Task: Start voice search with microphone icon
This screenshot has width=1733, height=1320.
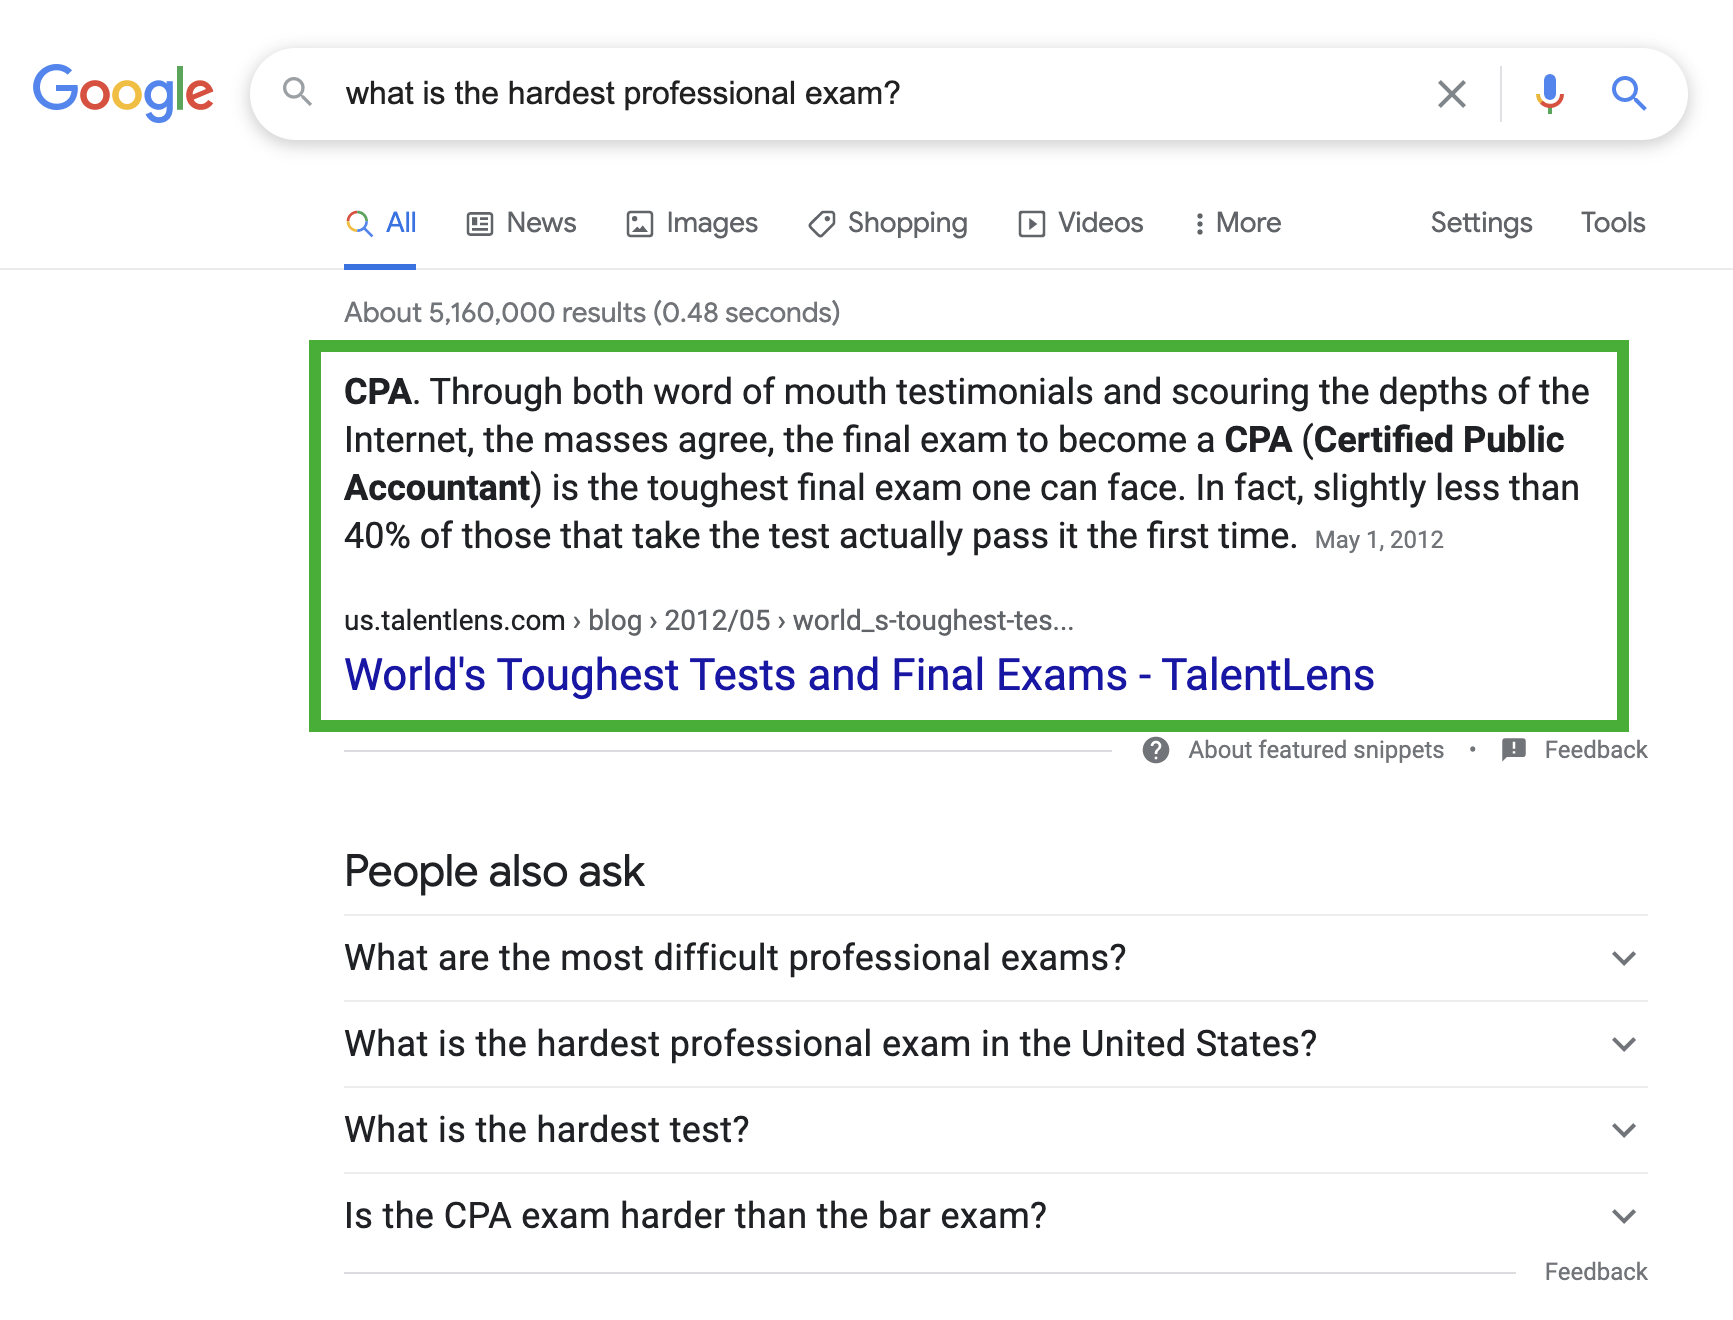Action: point(1549,94)
